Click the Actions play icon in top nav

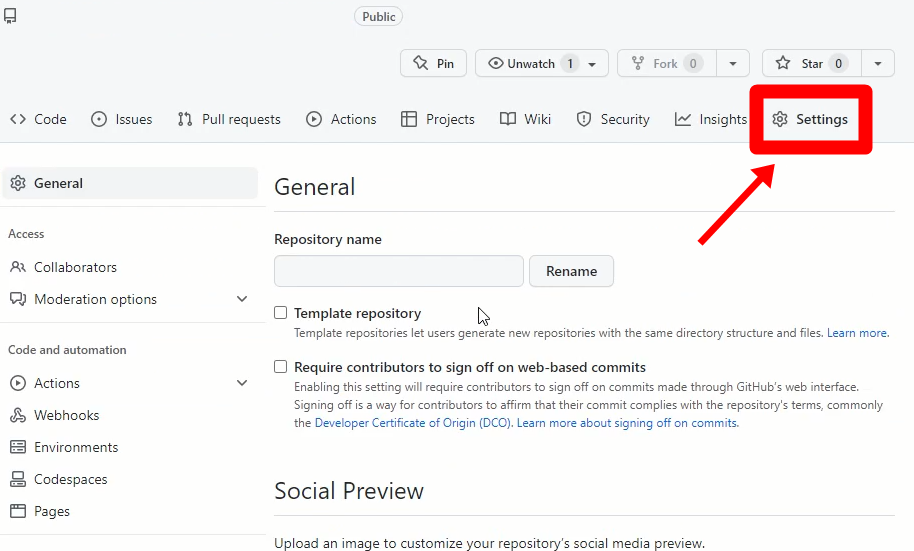click(314, 119)
